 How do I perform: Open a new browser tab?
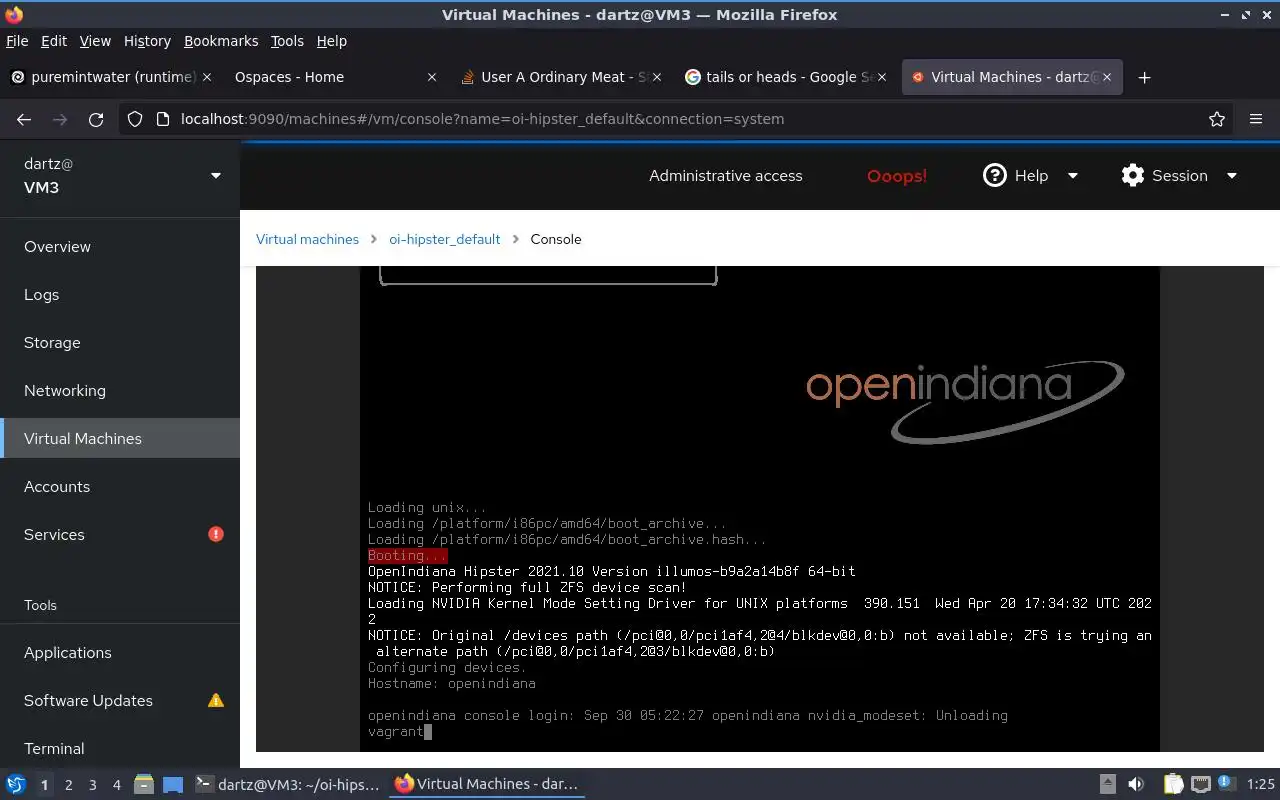(1145, 77)
